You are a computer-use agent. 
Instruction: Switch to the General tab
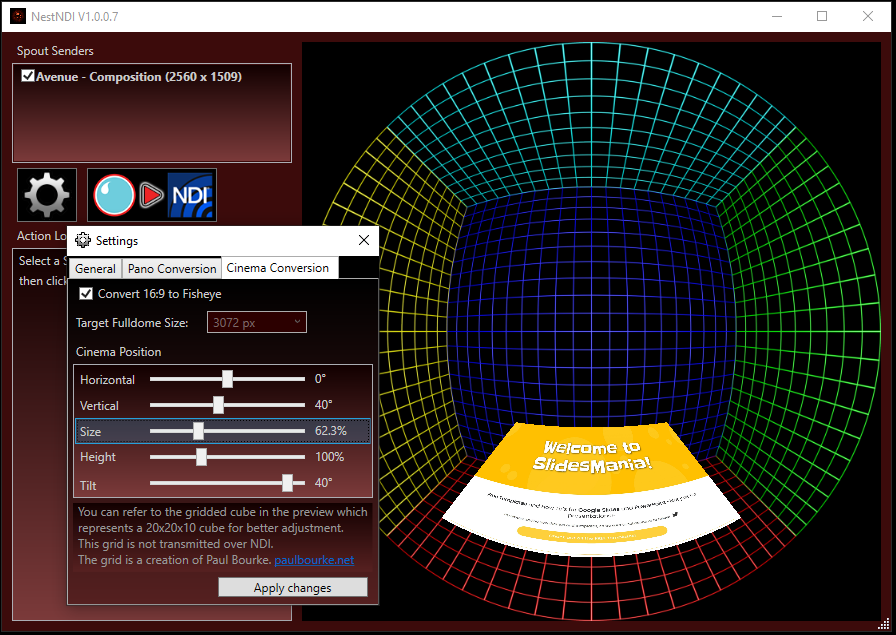[x=96, y=269]
